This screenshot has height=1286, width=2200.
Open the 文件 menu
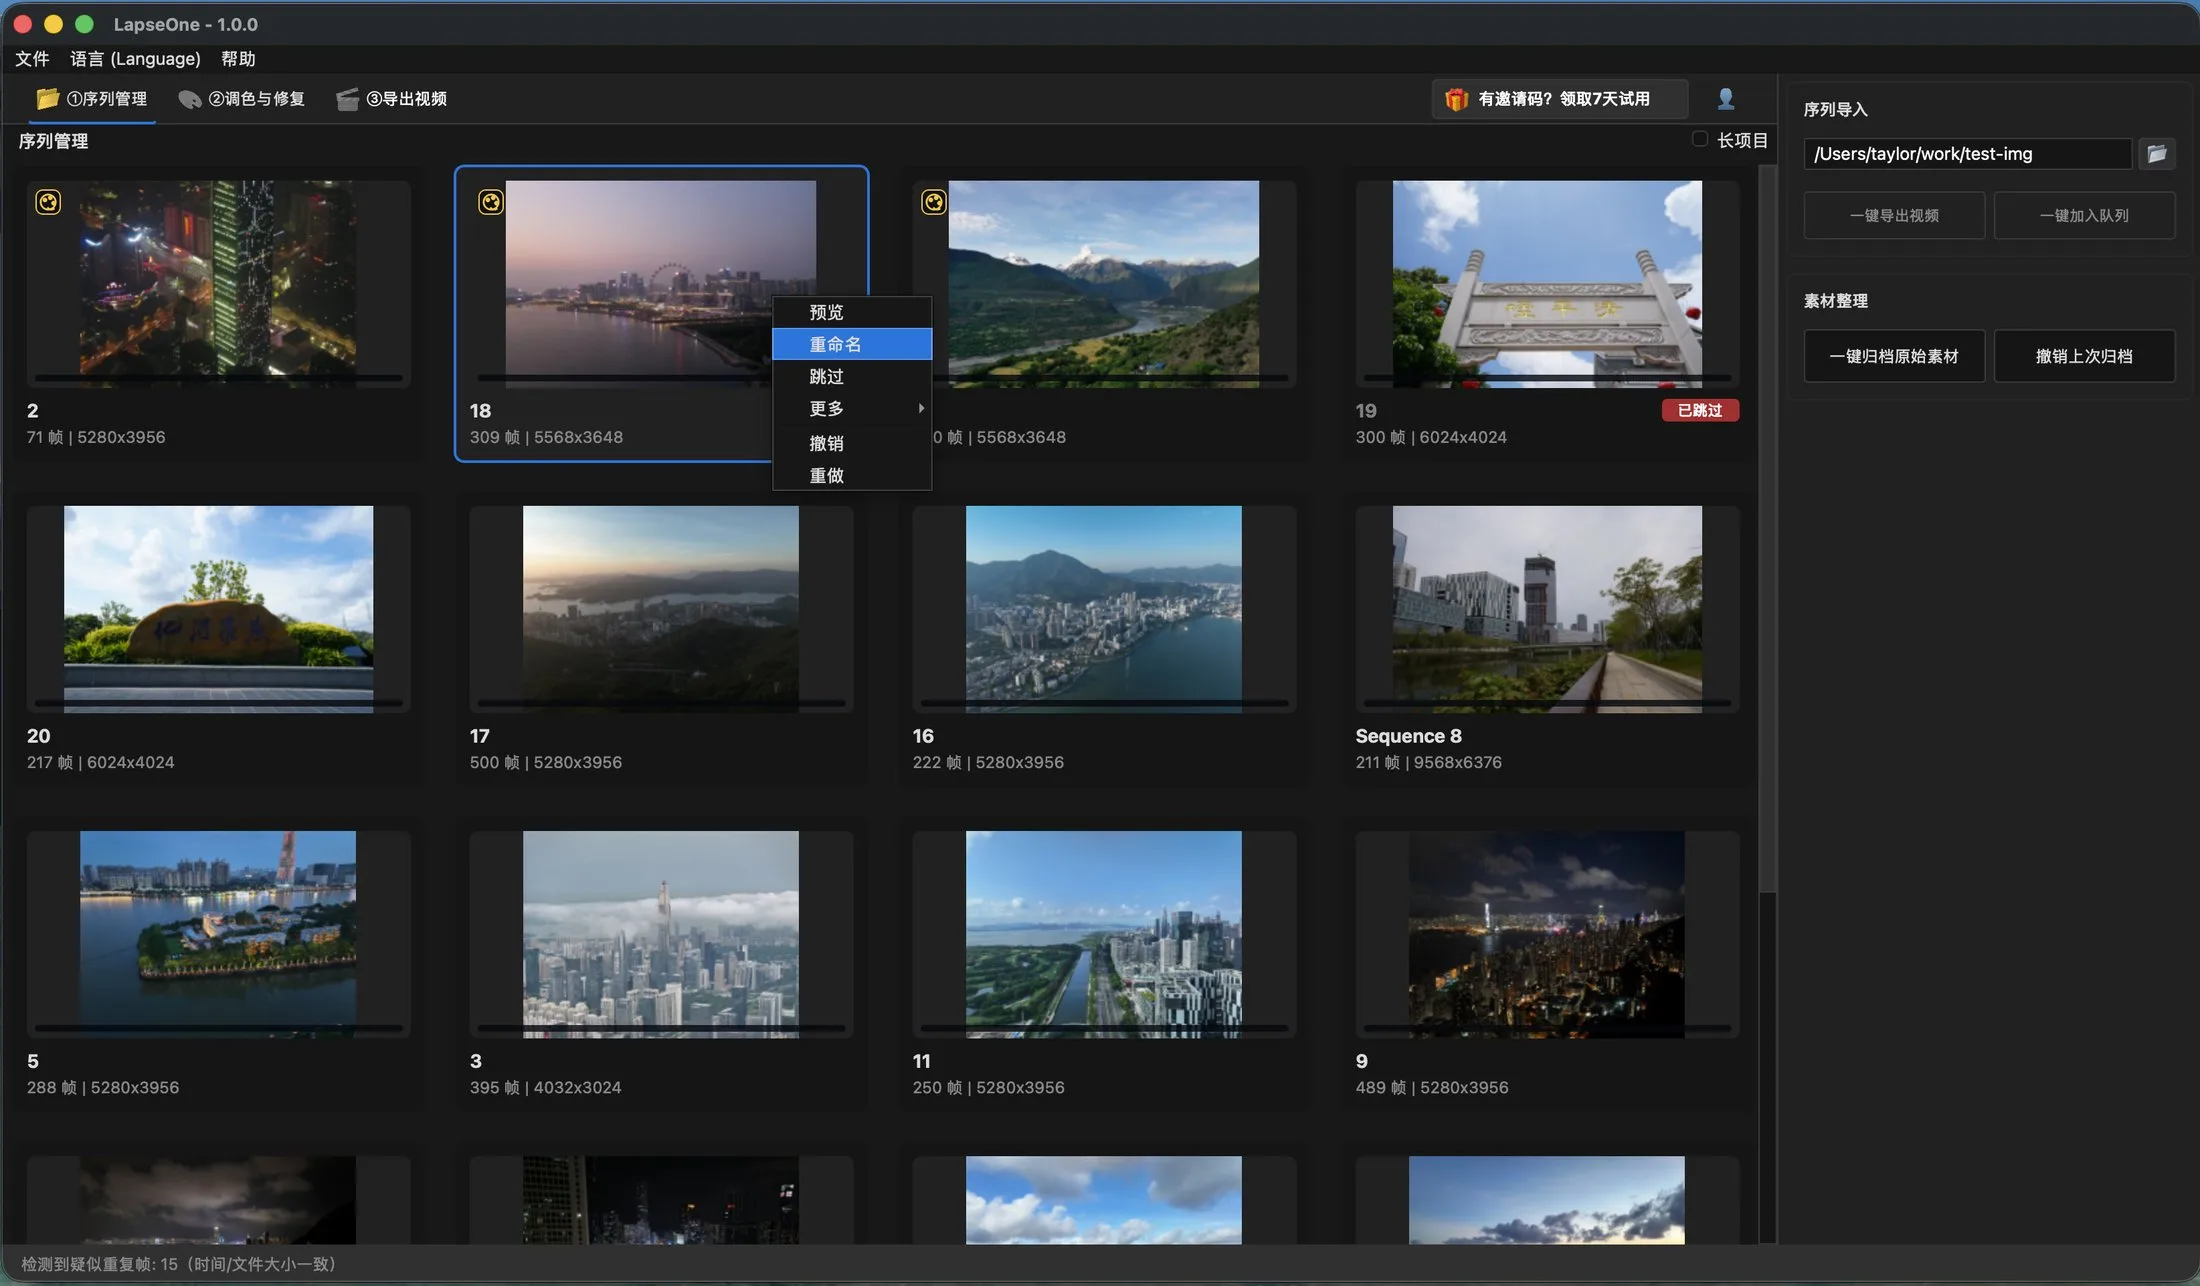32,59
